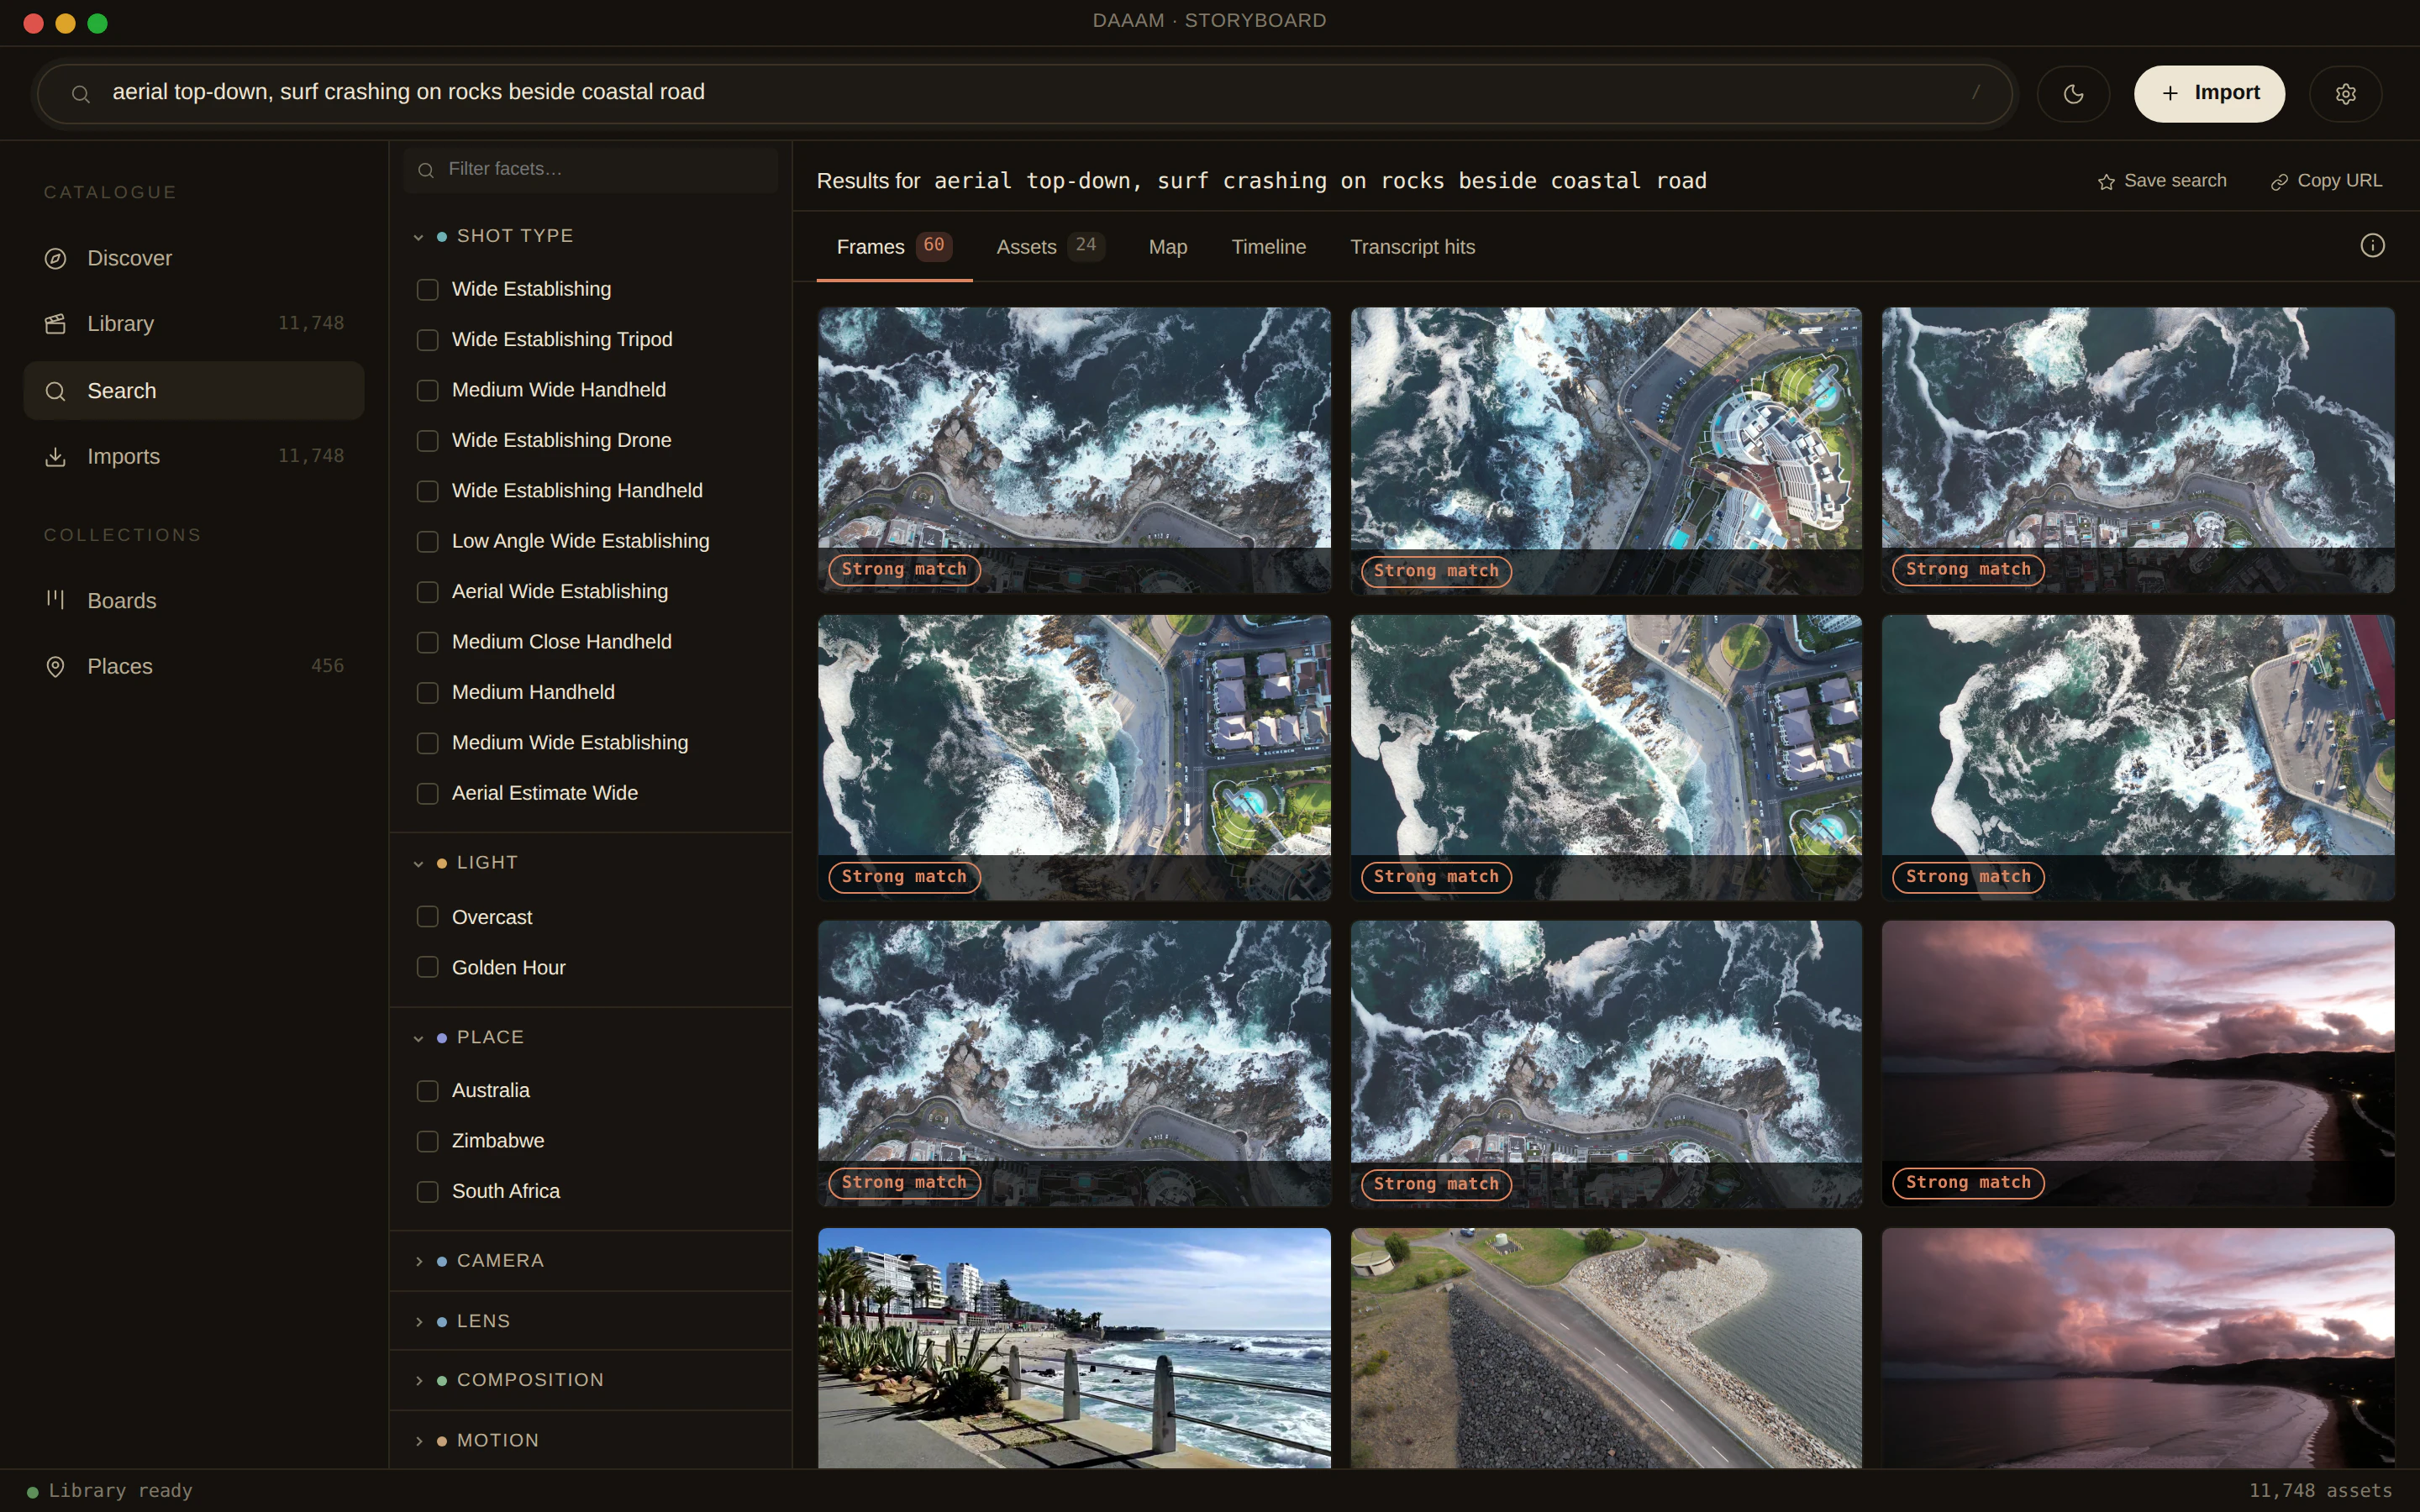Select Wide Establishing Drone checkbox

(427, 441)
